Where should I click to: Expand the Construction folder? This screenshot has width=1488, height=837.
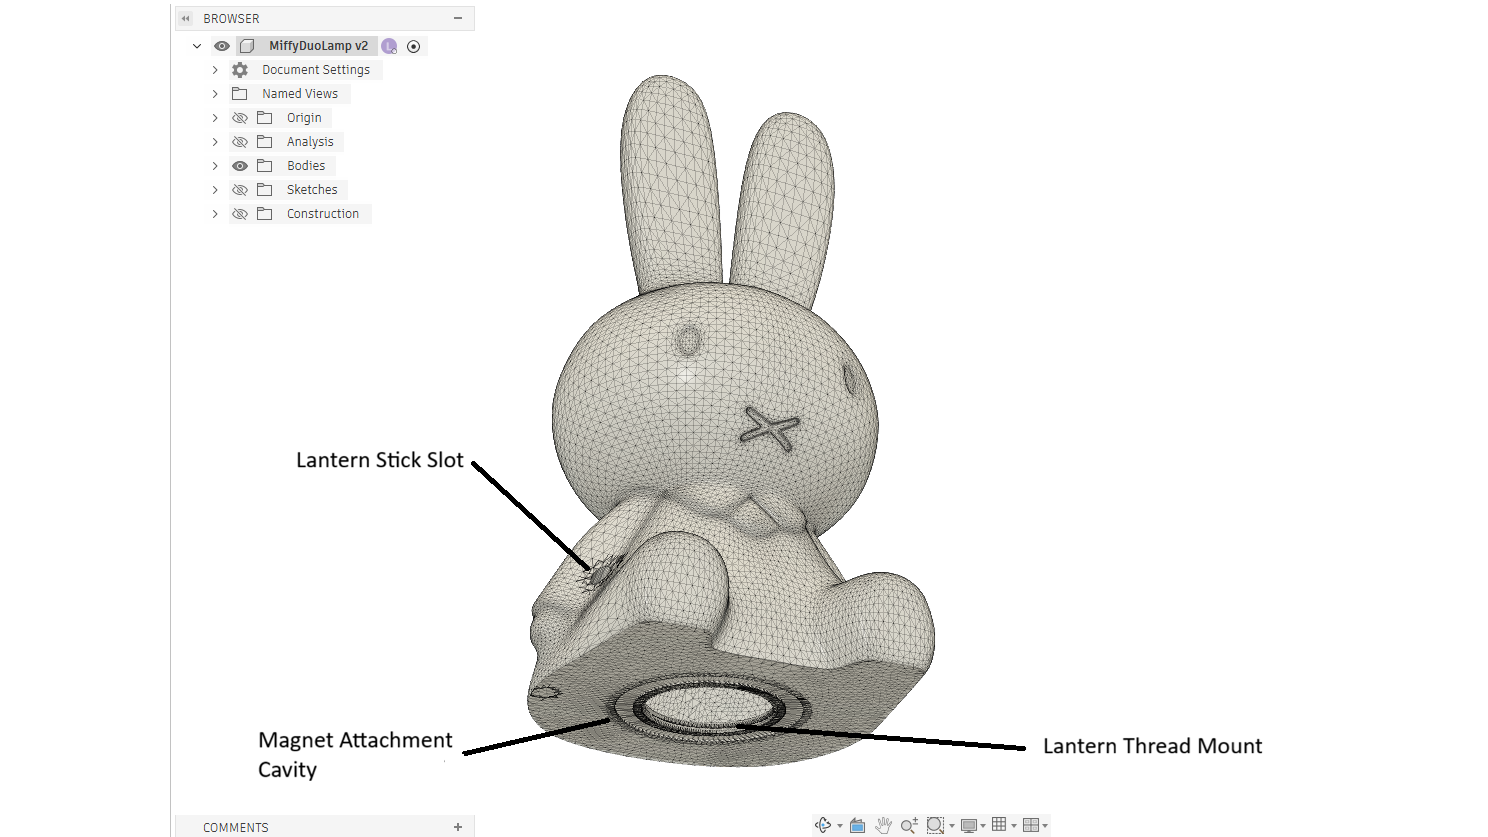click(x=215, y=214)
